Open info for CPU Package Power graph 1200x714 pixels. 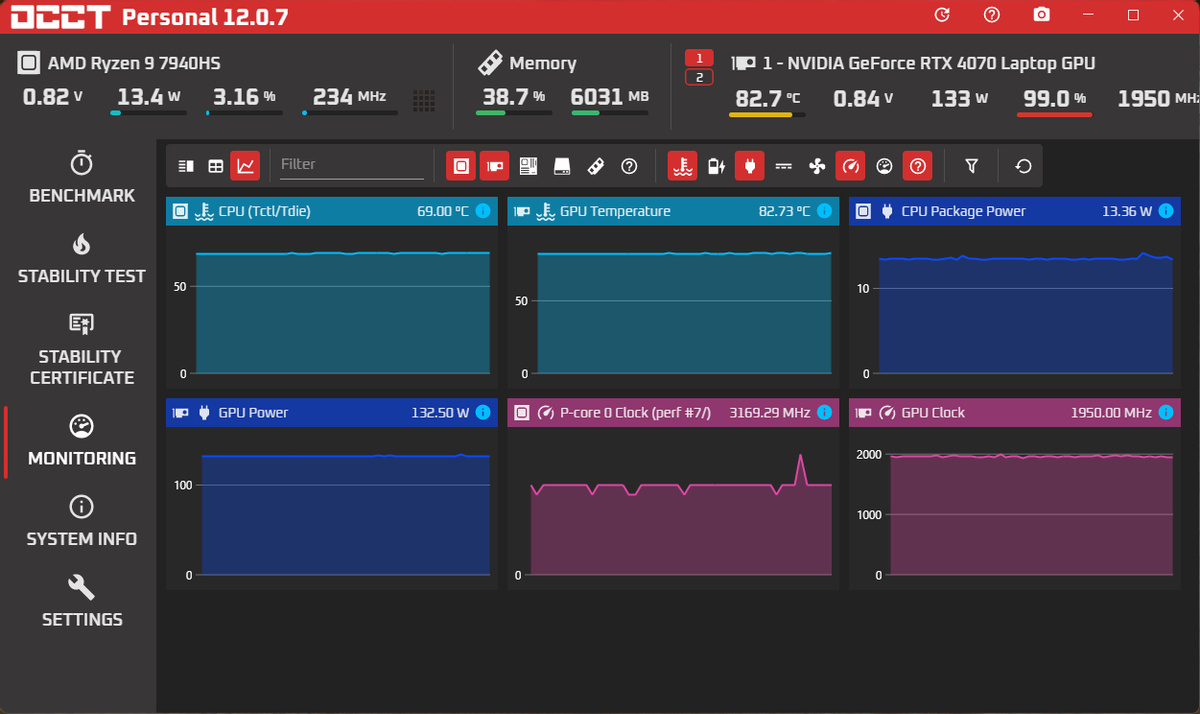[x=1166, y=211]
